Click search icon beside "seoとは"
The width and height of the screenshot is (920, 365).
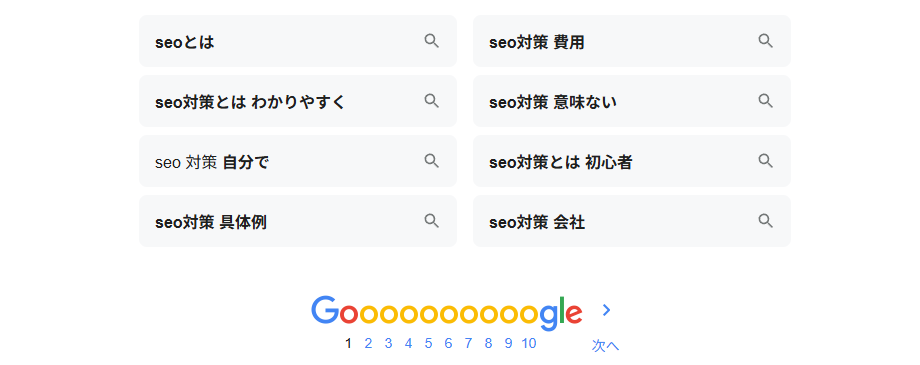coord(431,41)
